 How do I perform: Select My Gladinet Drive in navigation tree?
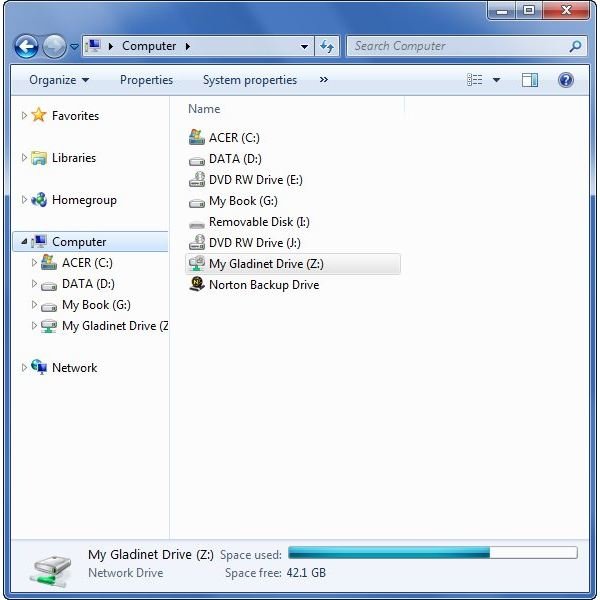point(115,326)
